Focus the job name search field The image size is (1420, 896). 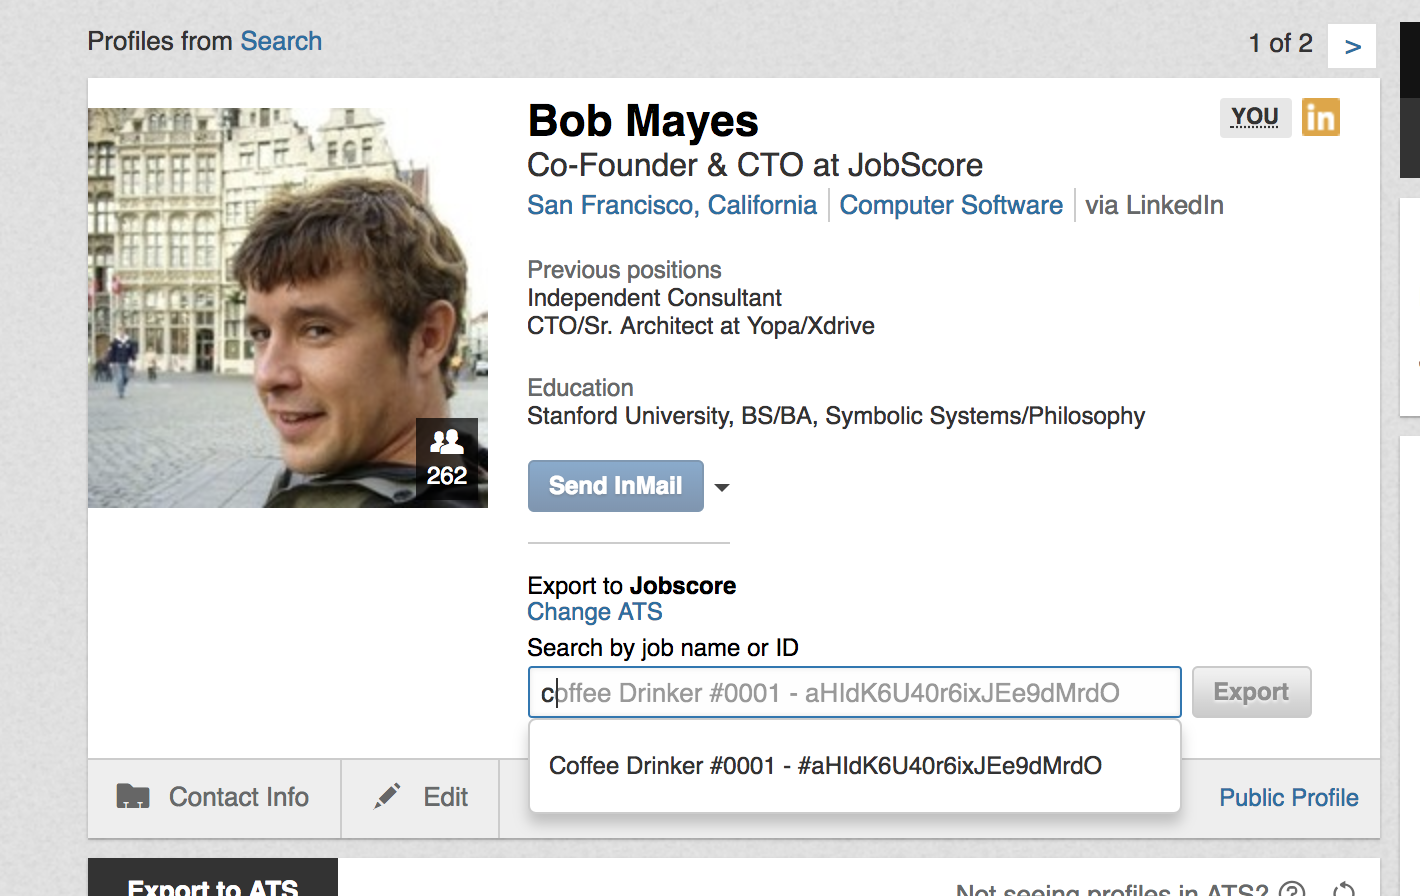pyautogui.click(x=854, y=692)
